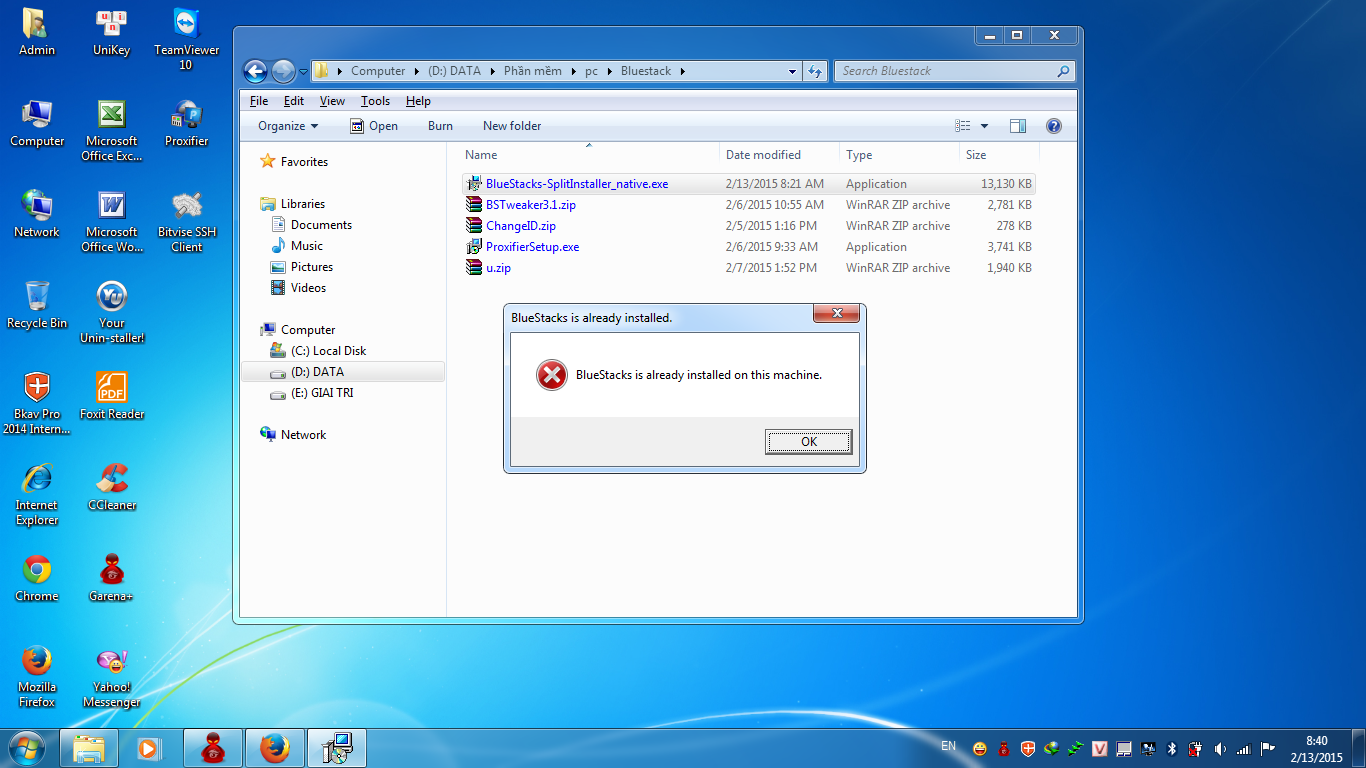Focus the Search Bluestack field
The height and width of the screenshot is (768, 1366).
[954, 71]
